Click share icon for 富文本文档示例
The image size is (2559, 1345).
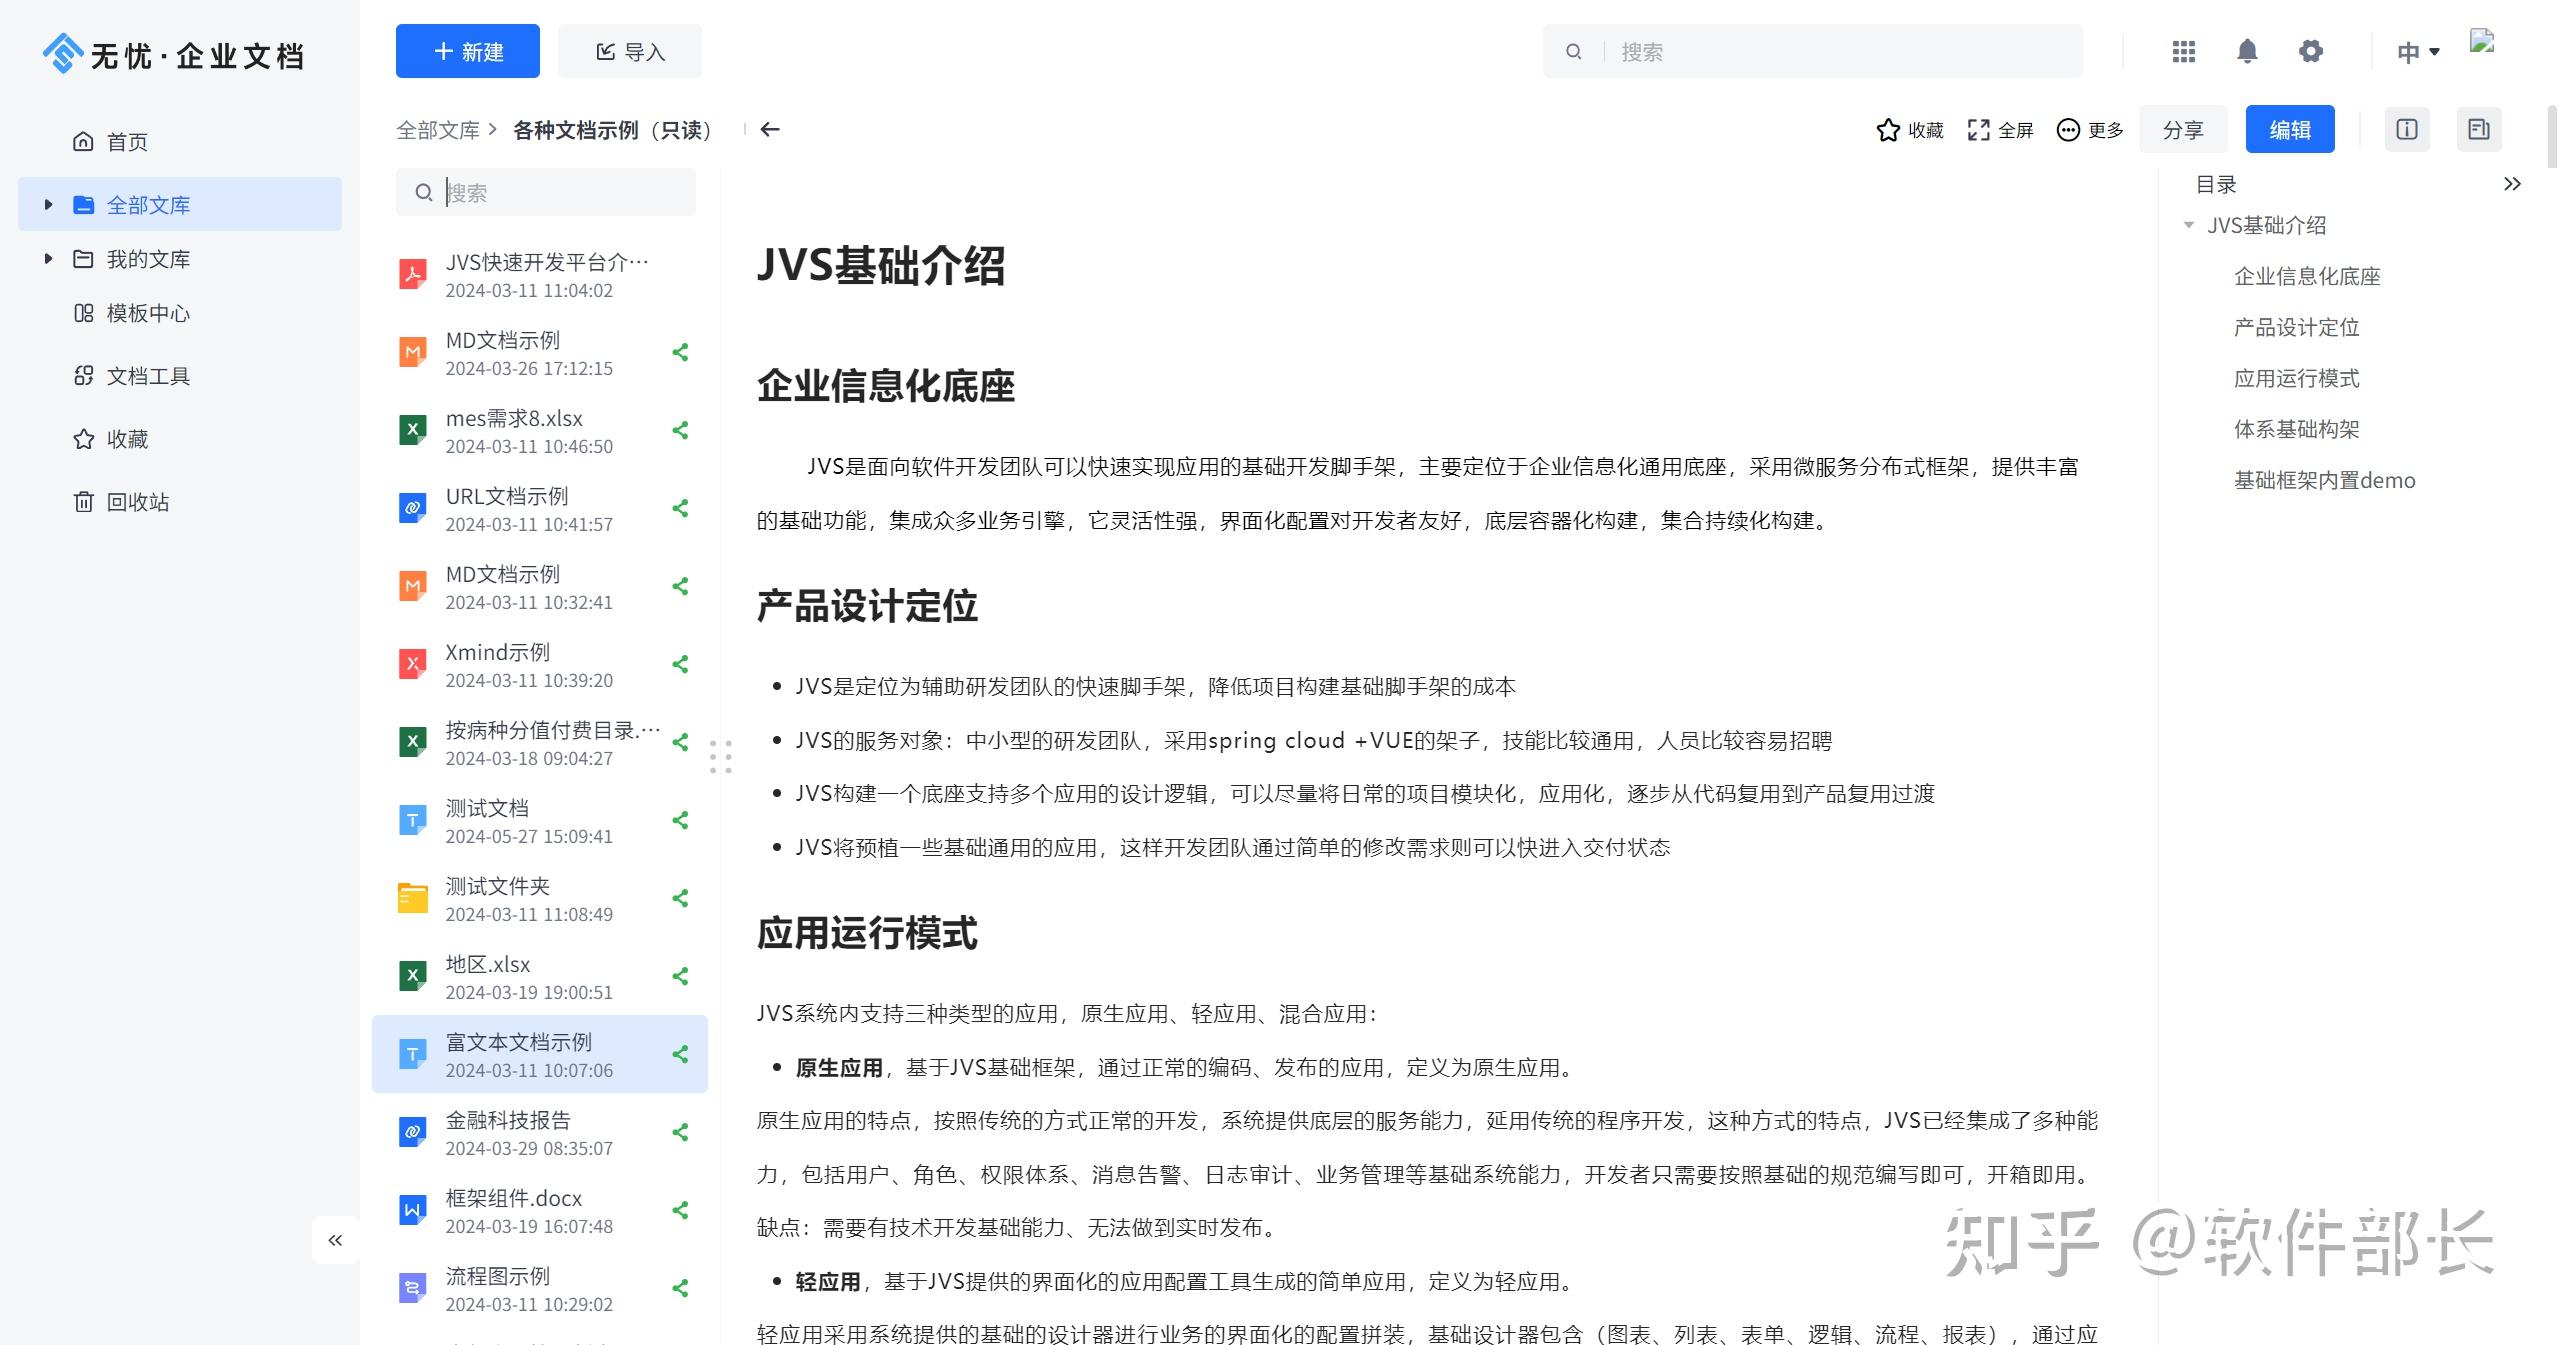[681, 1054]
